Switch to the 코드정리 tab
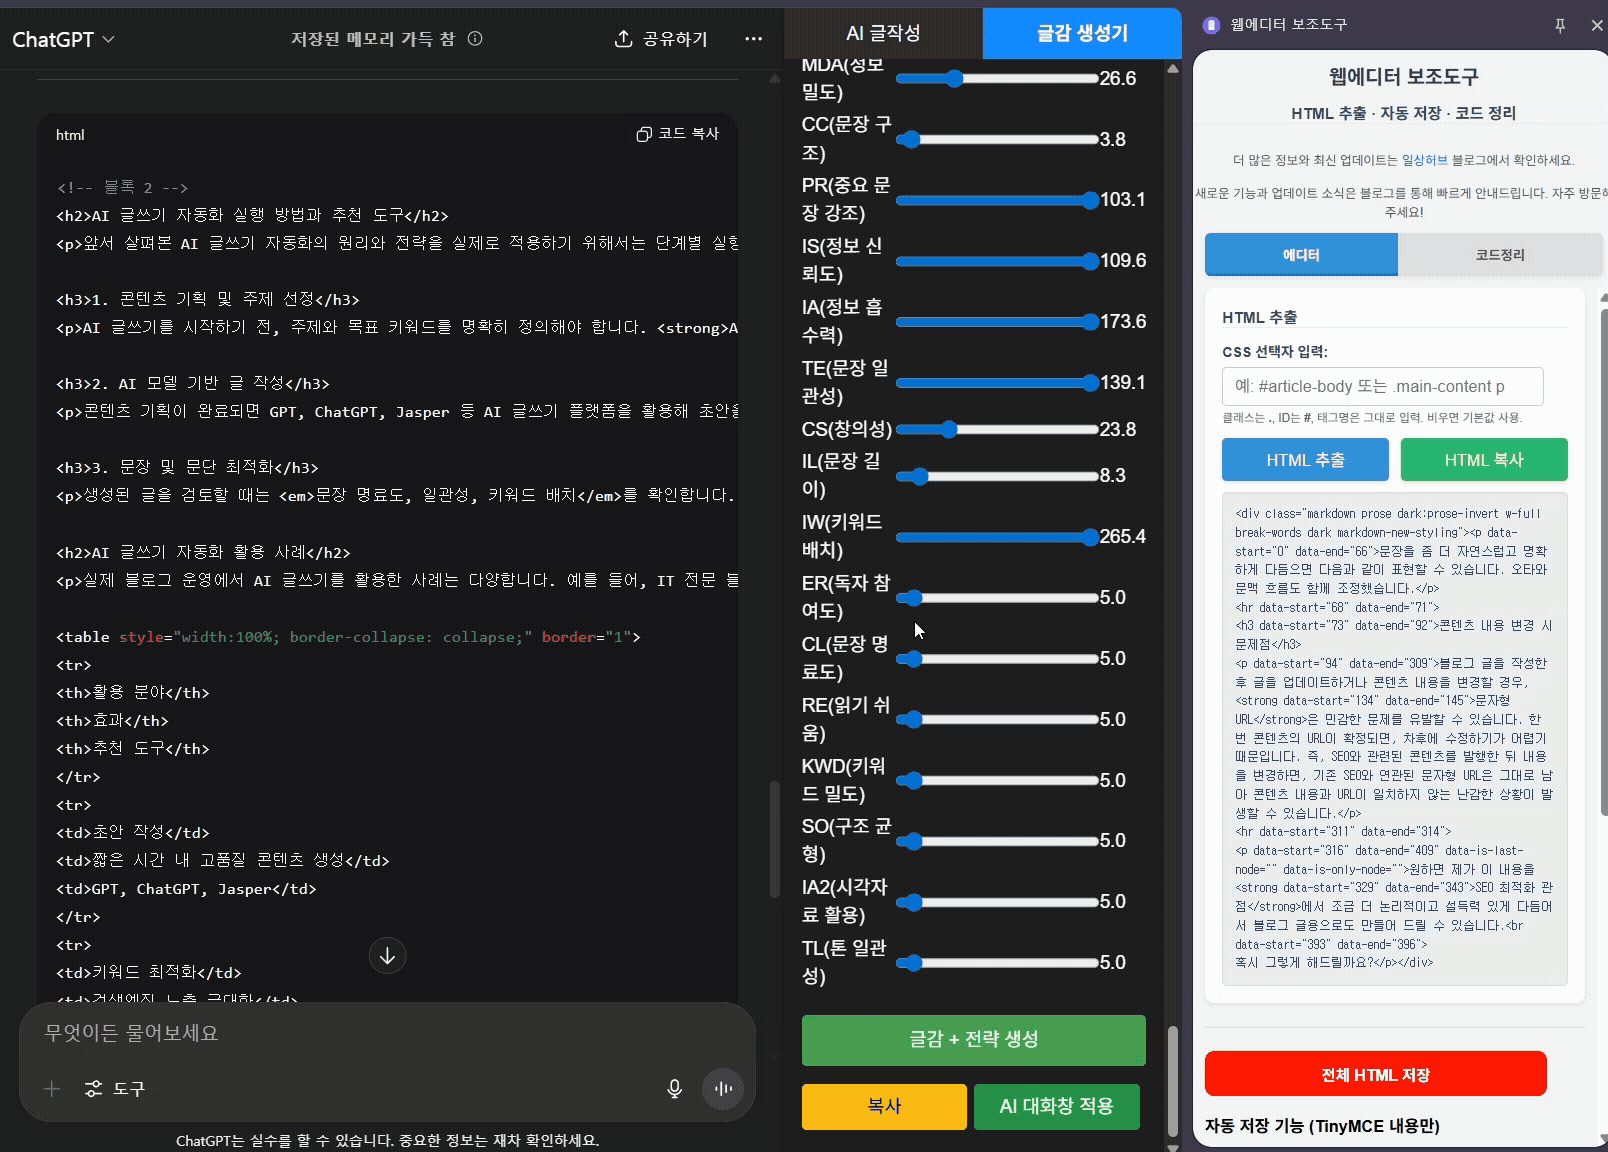 [1500, 255]
